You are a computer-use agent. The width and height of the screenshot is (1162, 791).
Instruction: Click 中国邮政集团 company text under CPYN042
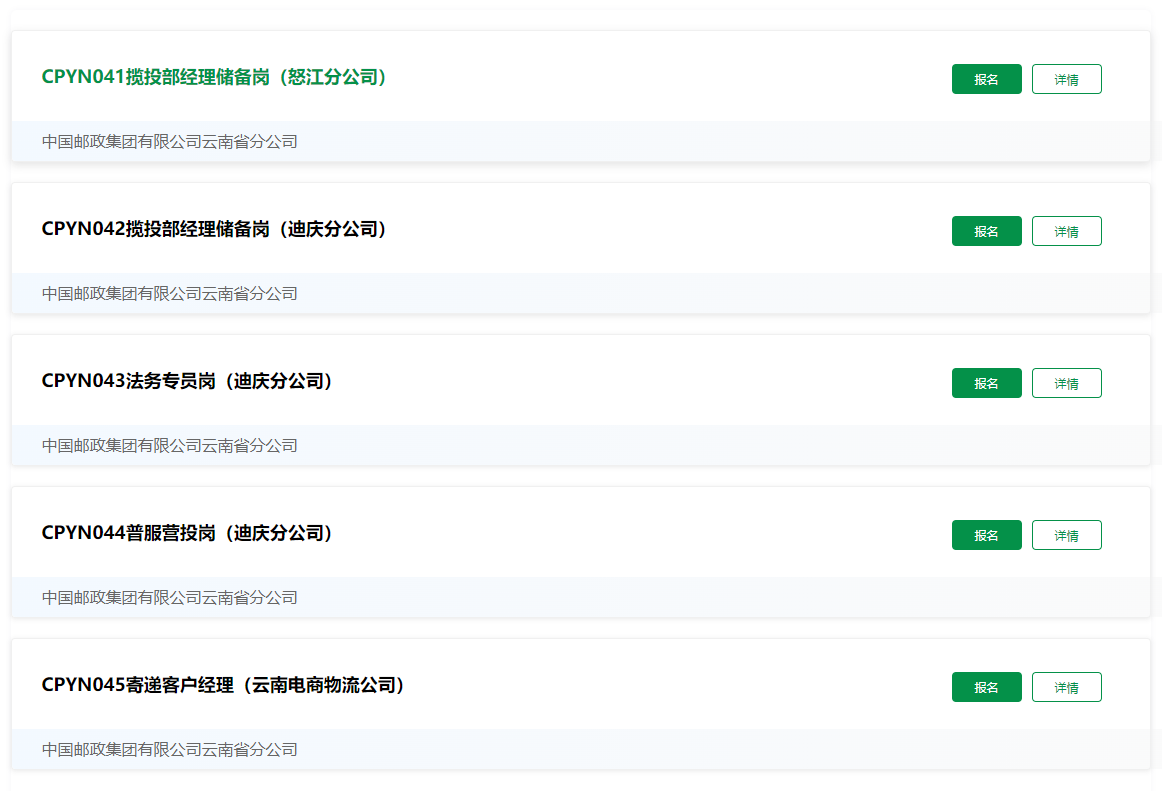170,294
